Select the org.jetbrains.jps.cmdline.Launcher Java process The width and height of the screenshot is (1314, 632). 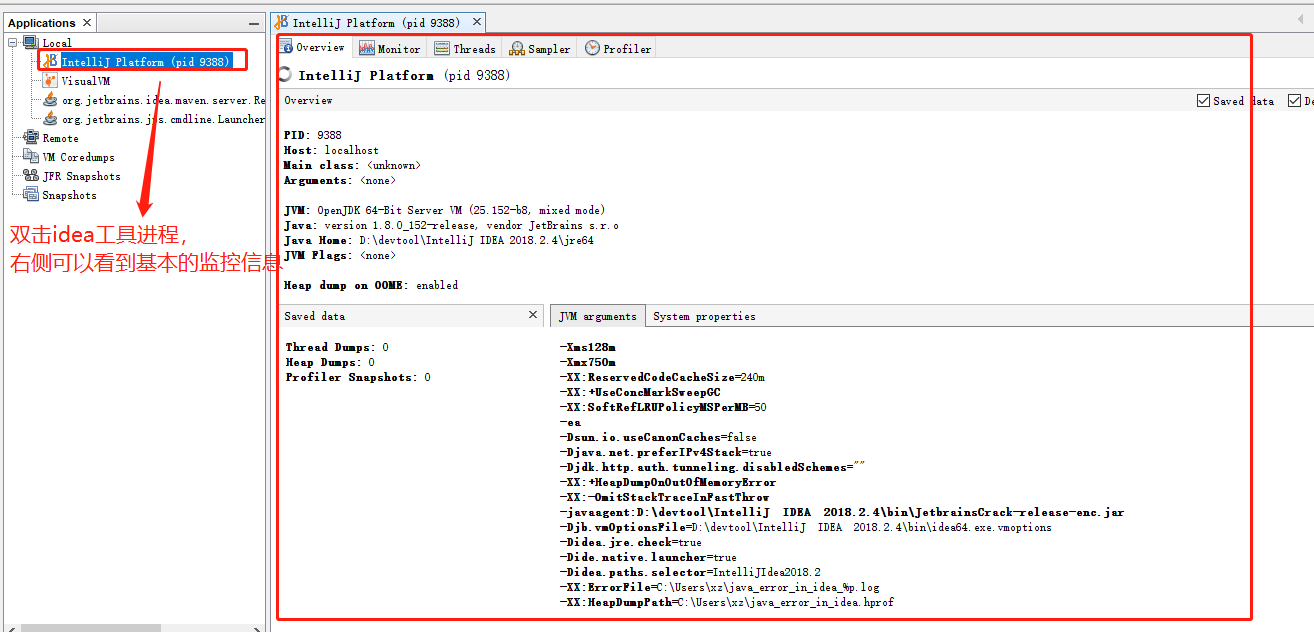(154, 119)
